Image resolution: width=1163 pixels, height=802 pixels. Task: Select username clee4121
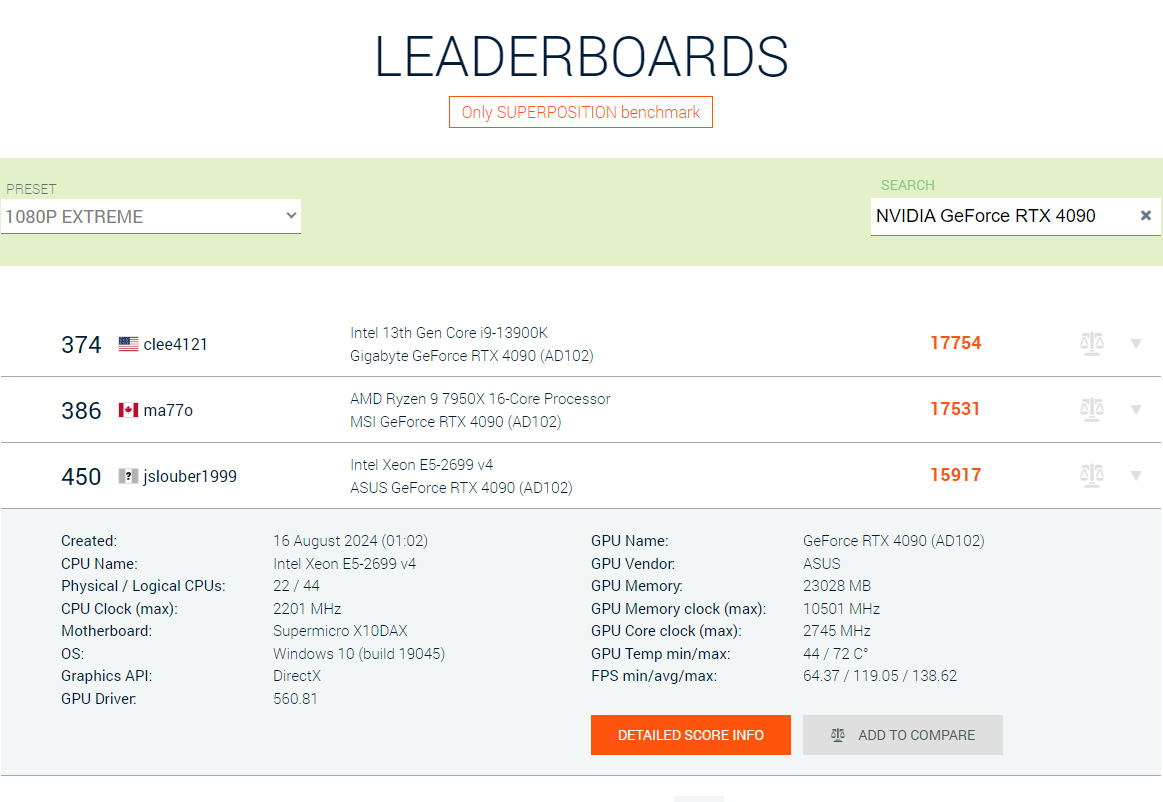(175, 344)
